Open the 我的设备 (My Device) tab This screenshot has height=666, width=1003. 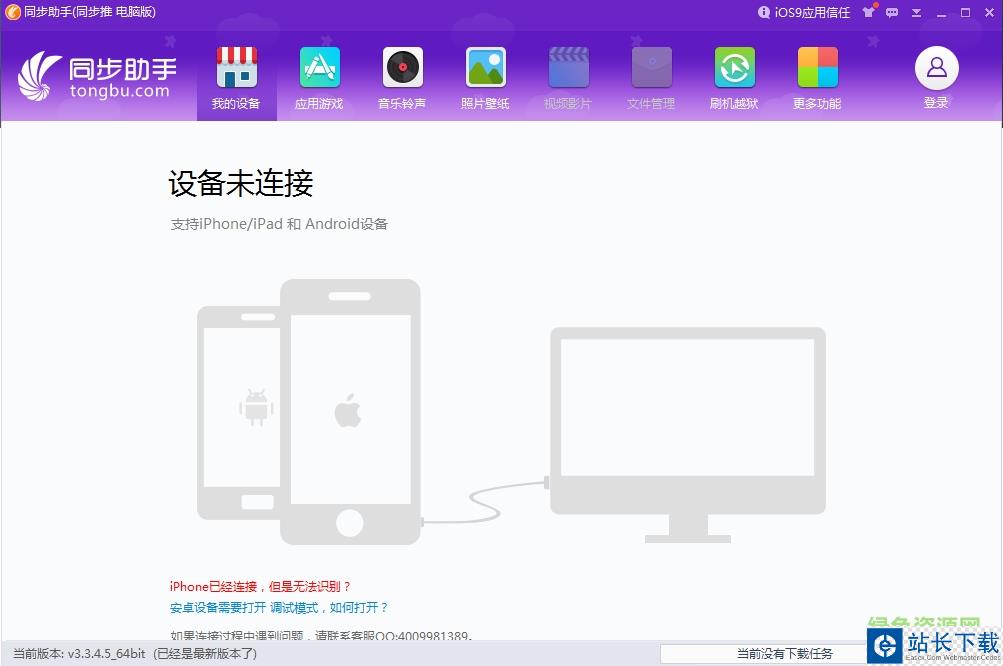coord(236,78)
